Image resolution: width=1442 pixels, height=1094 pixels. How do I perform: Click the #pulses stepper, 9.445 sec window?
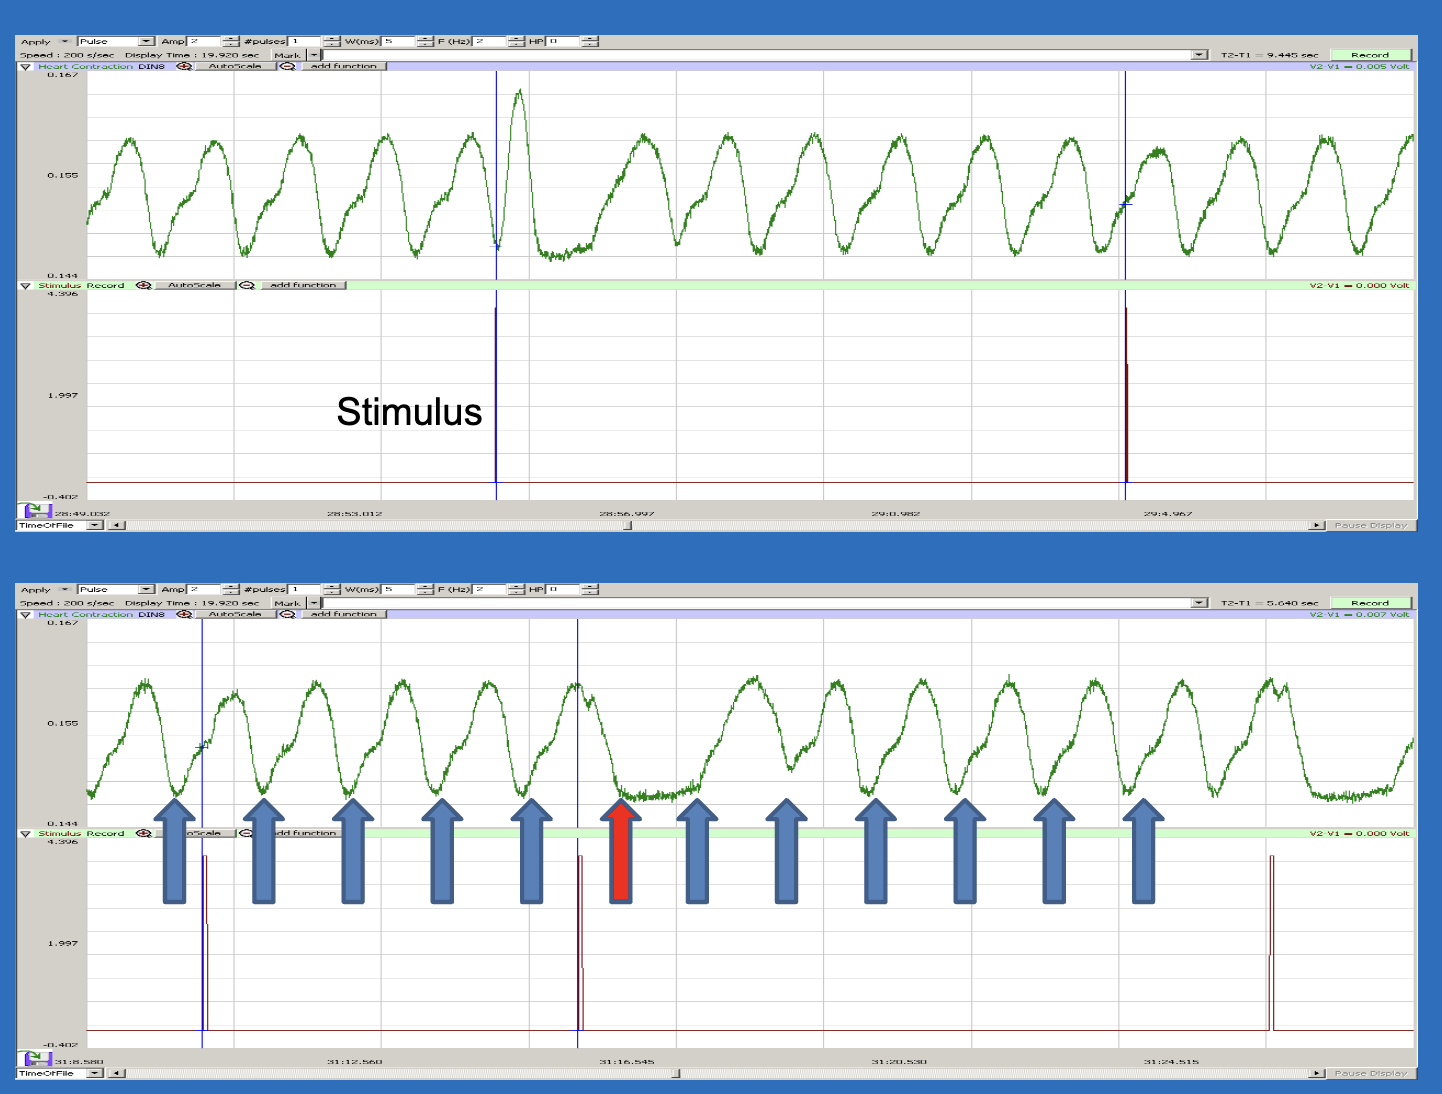[x=332, y=41]
